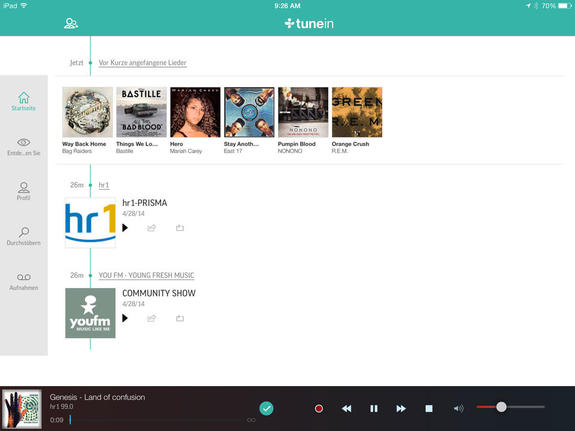Stop playback with the square button
This screenshot has height=431, width=575.
pos(429,408)
